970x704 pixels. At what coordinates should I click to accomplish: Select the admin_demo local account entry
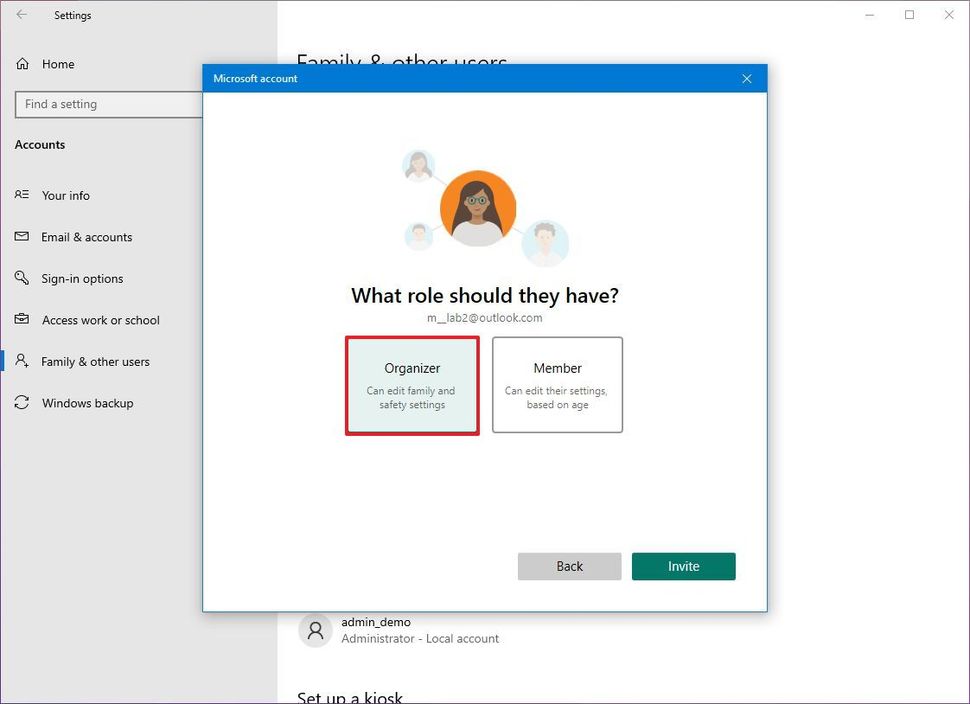point(420,630)
